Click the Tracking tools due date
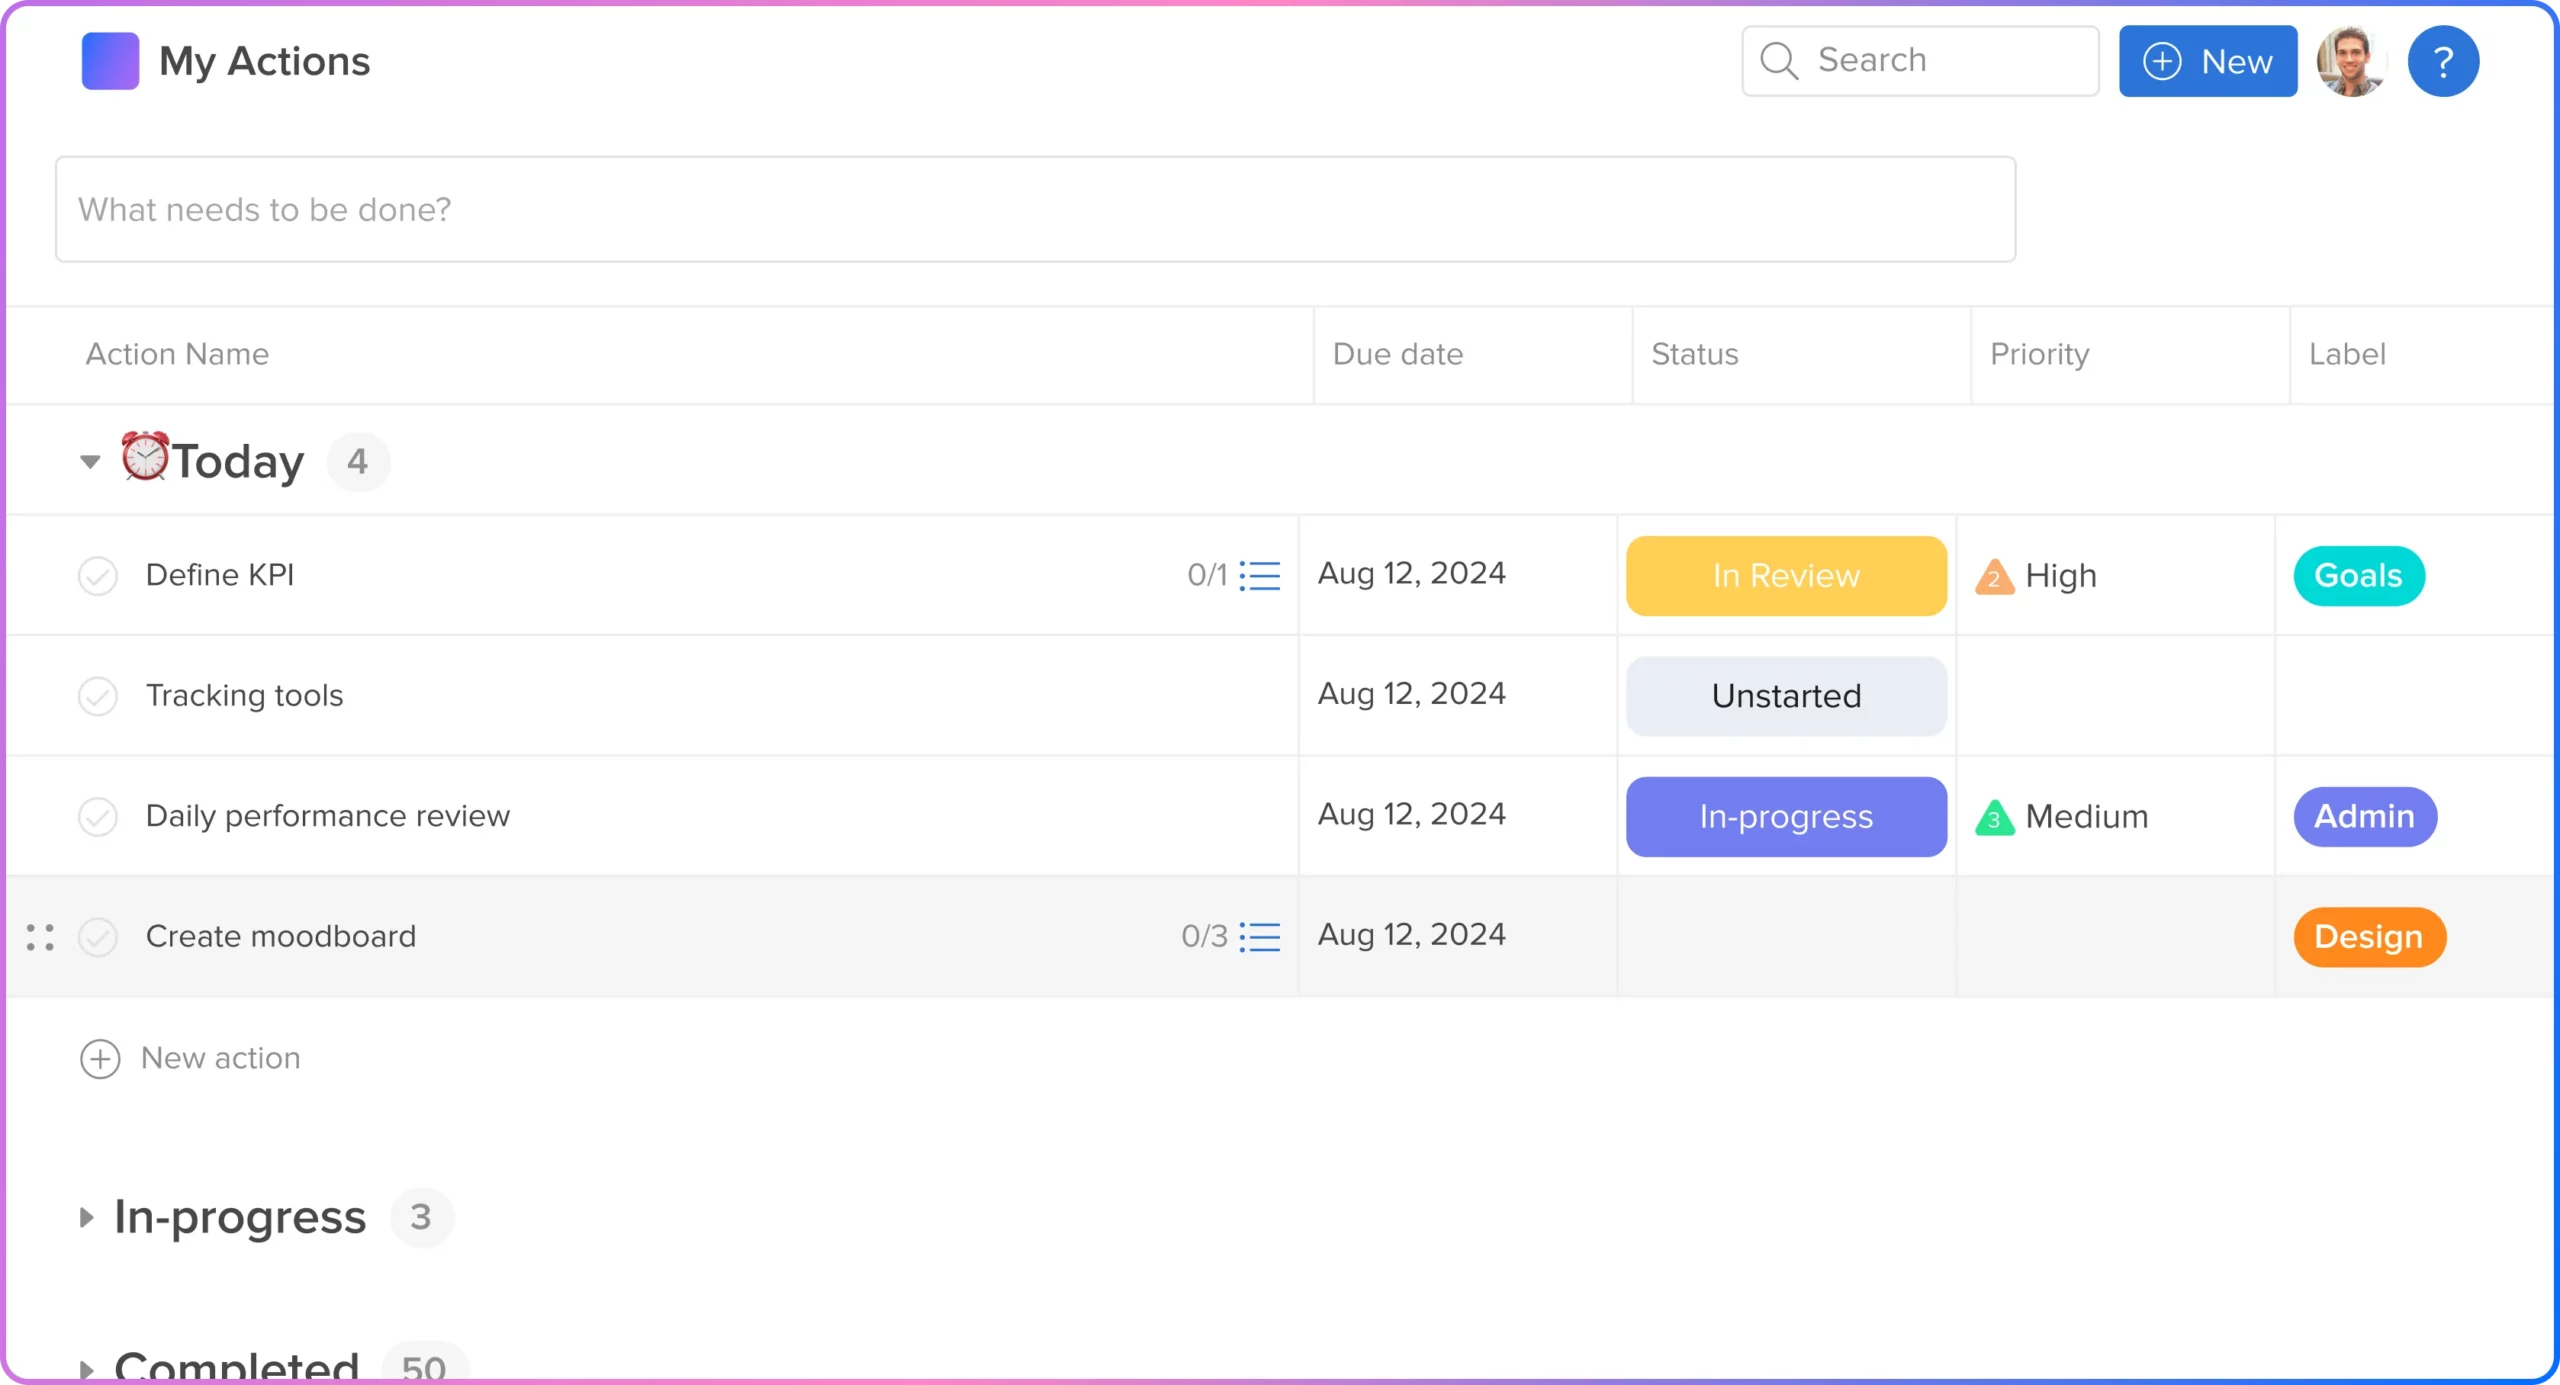Image resolution: width=2560 pixels, height=1385 pixels. coord(1411,694)
